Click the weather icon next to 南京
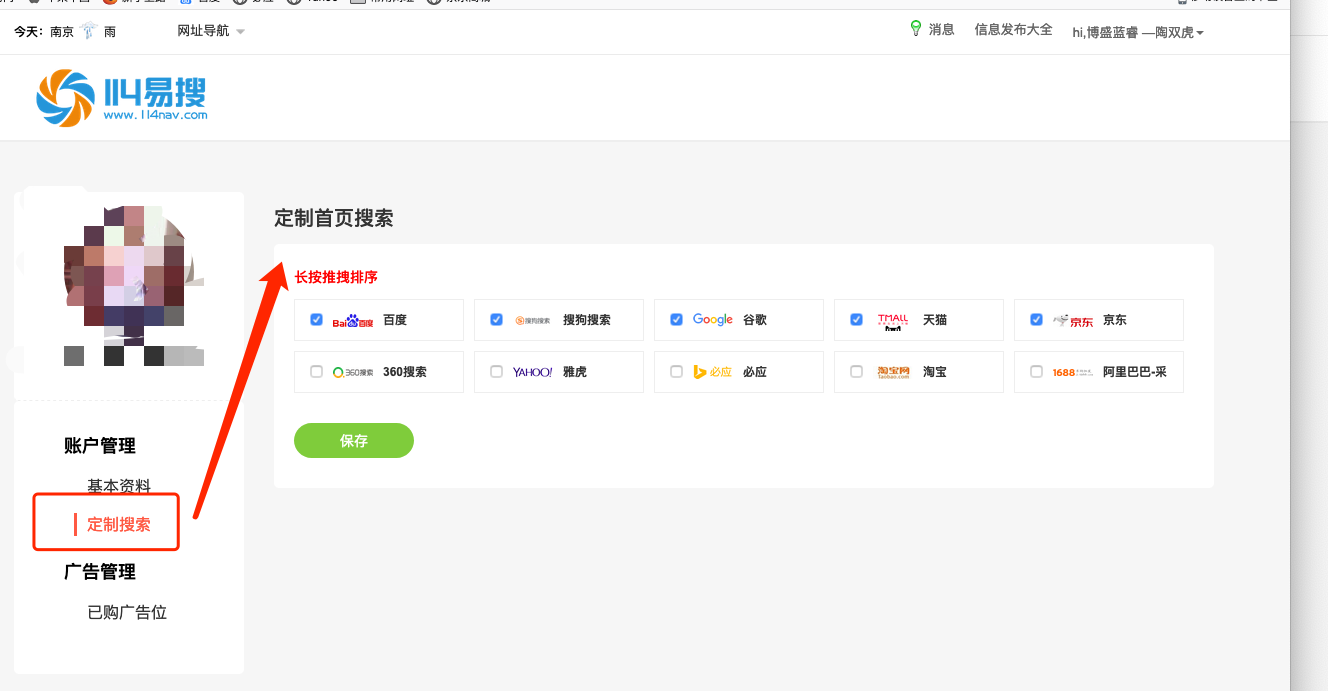 (x=89, y=31)
